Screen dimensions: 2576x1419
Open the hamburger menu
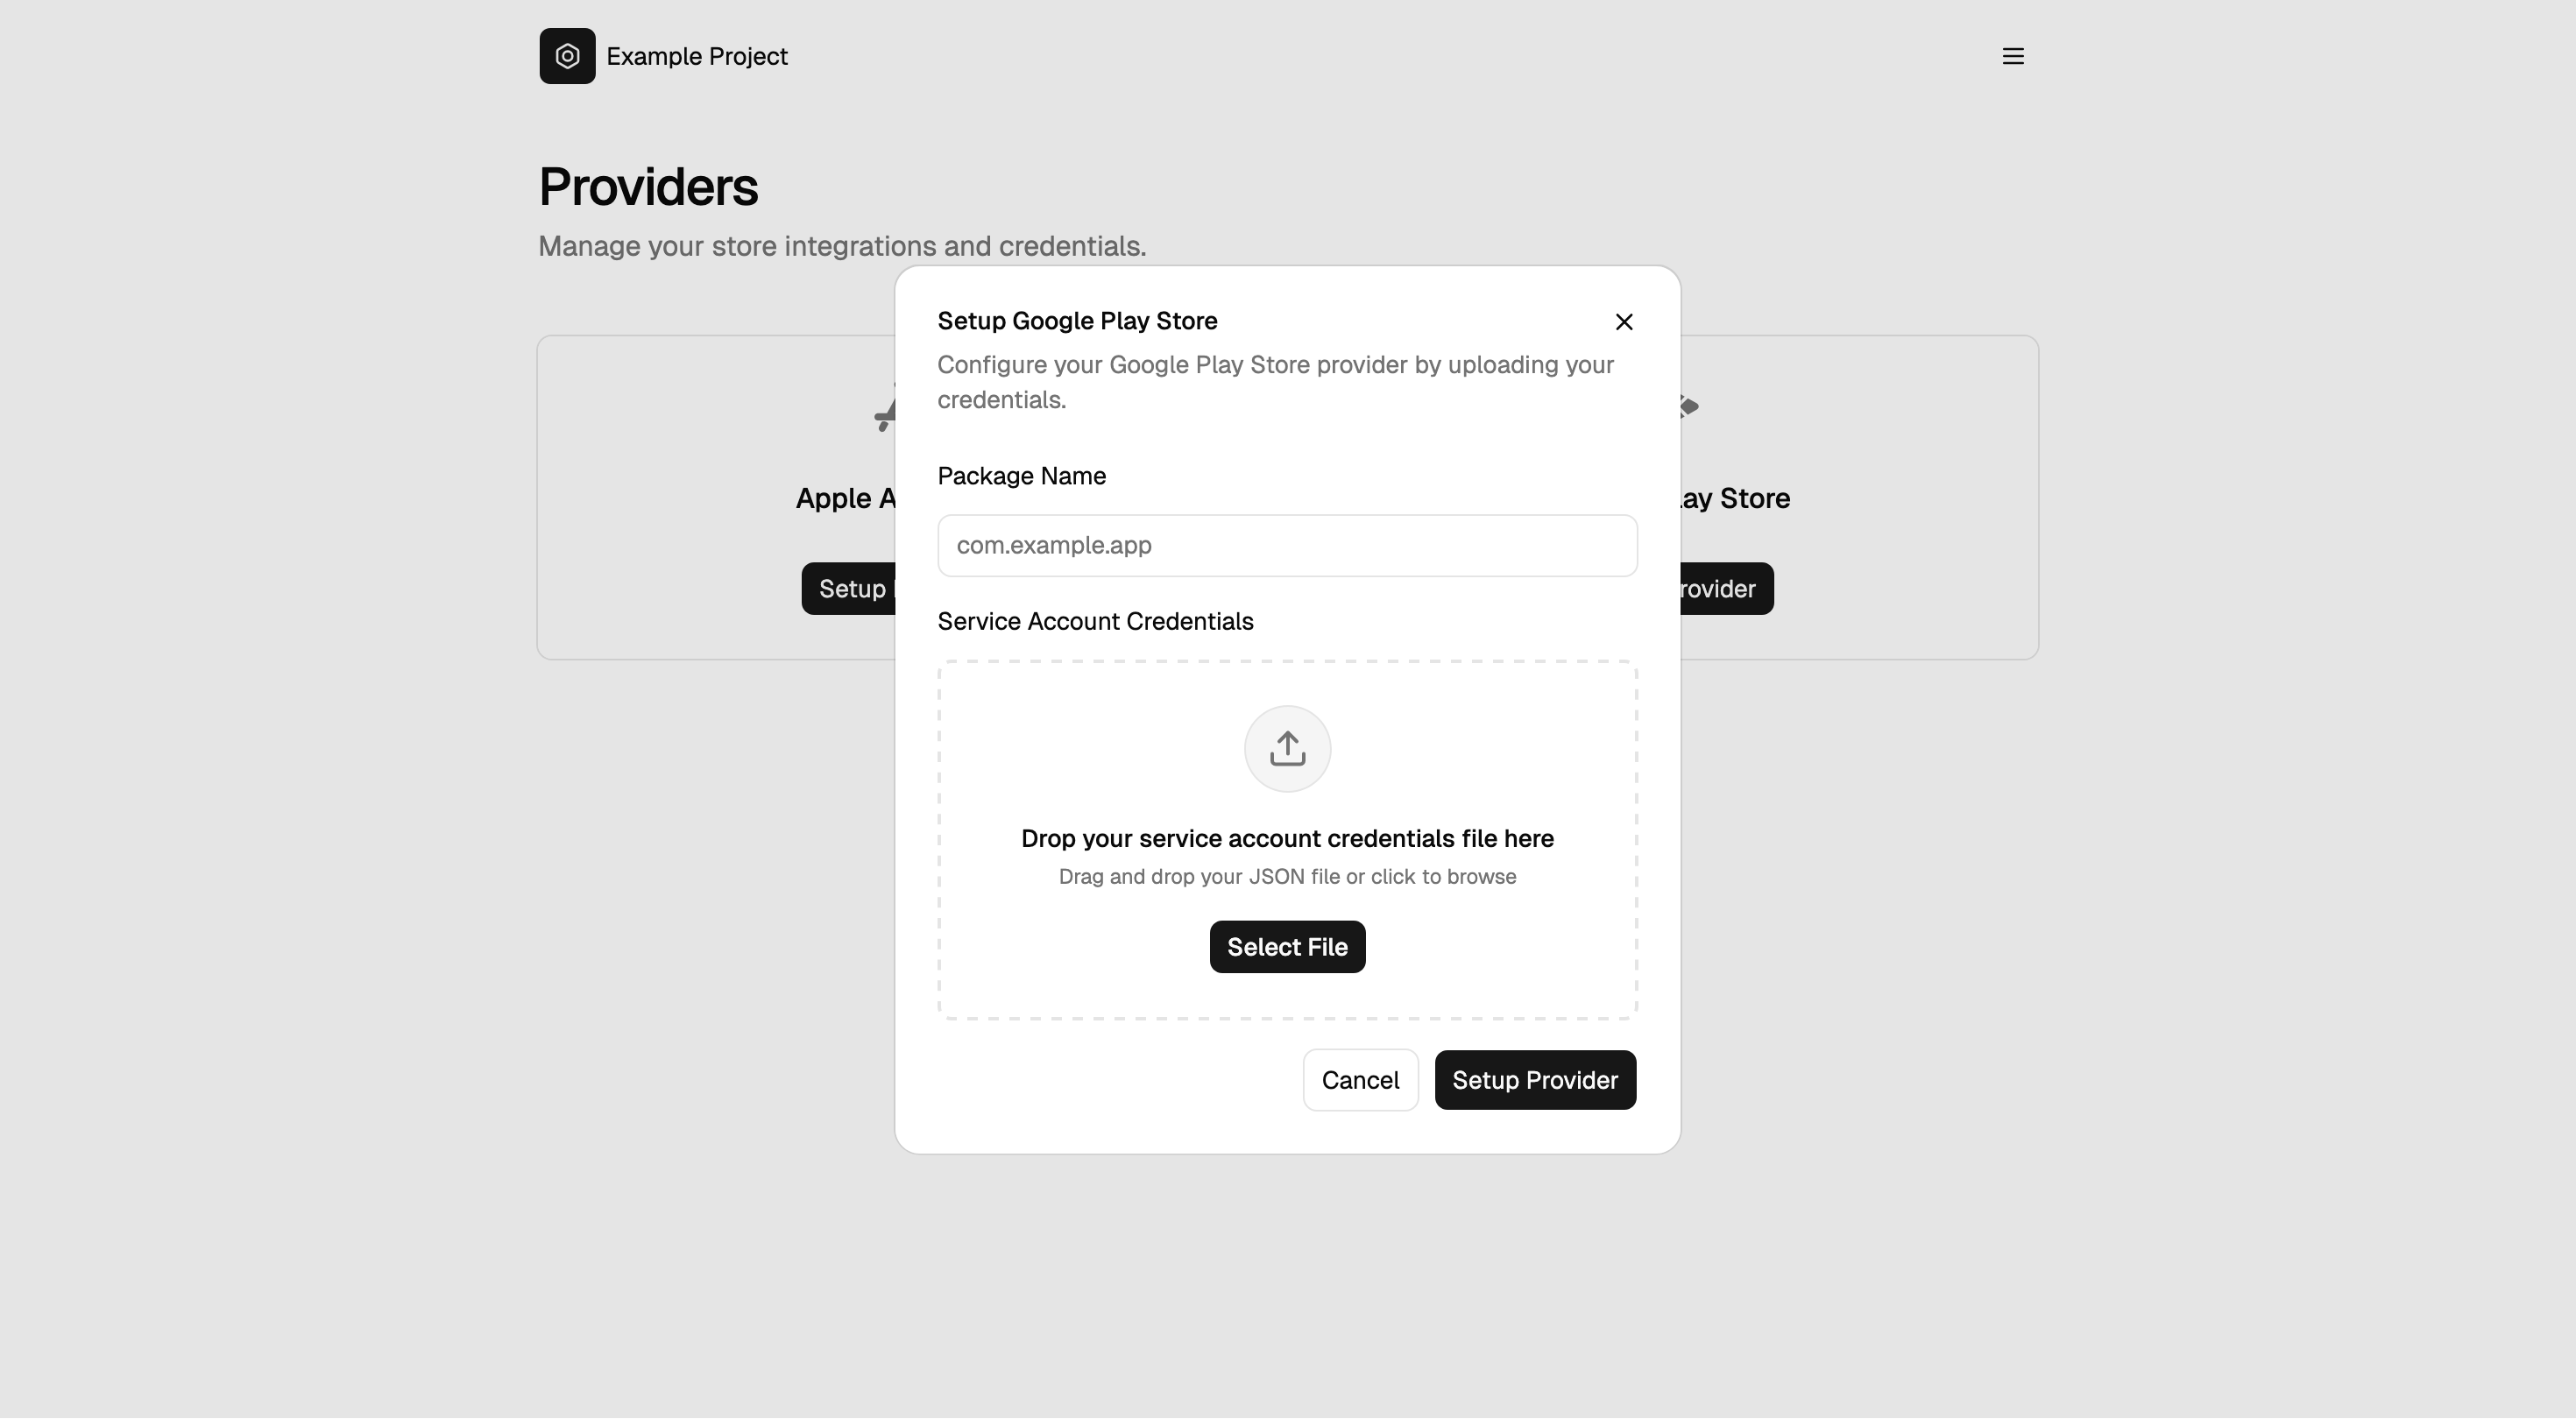(2013, 55)
